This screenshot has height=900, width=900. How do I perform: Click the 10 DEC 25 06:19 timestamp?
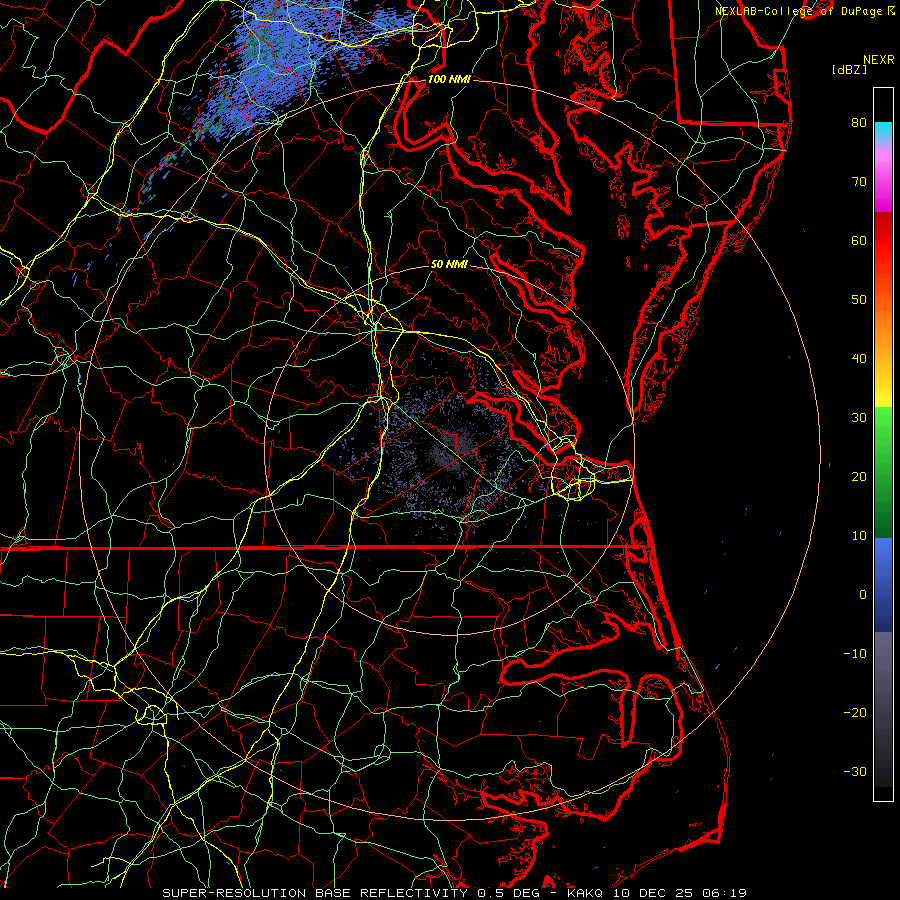click(x=680, y=893)
